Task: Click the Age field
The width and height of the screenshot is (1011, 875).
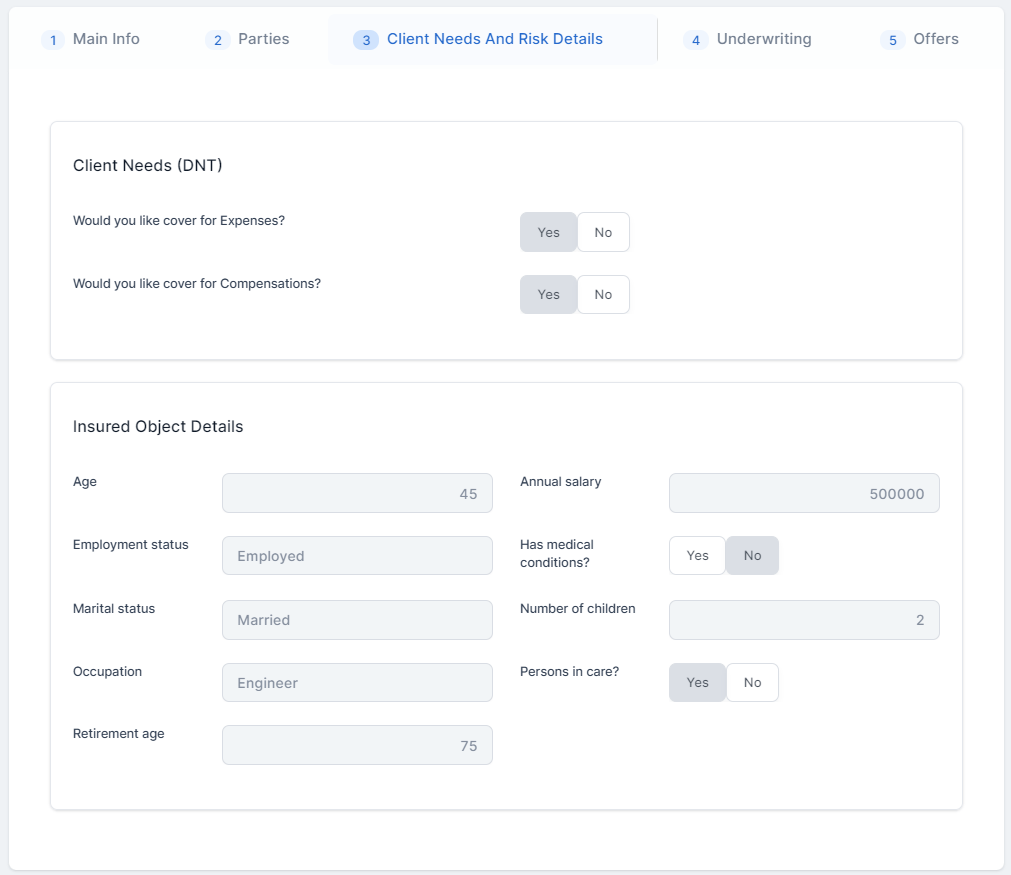Action: (357, 493)
